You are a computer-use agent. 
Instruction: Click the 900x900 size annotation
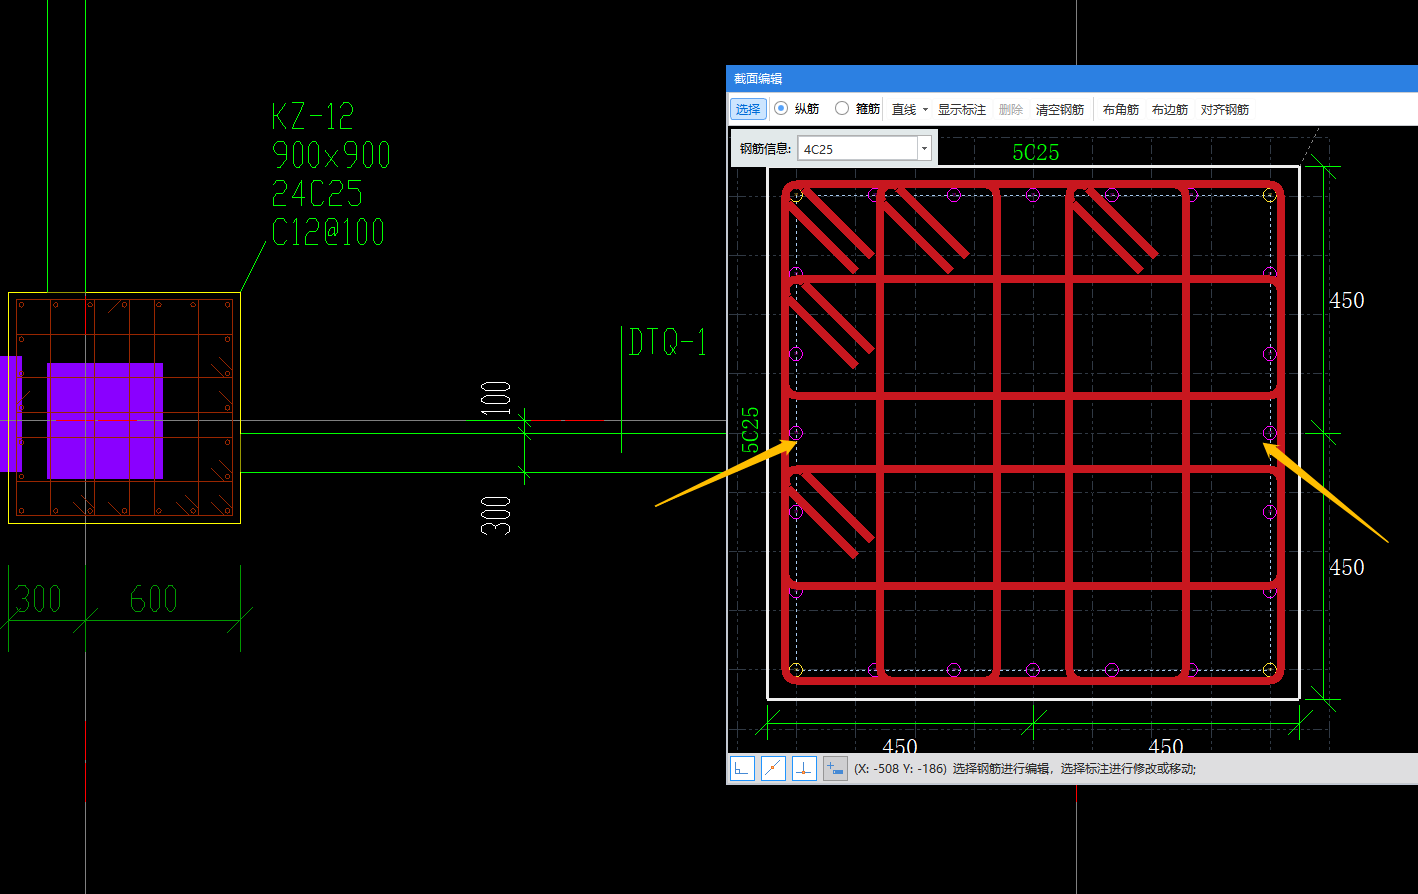pos(331,155)
